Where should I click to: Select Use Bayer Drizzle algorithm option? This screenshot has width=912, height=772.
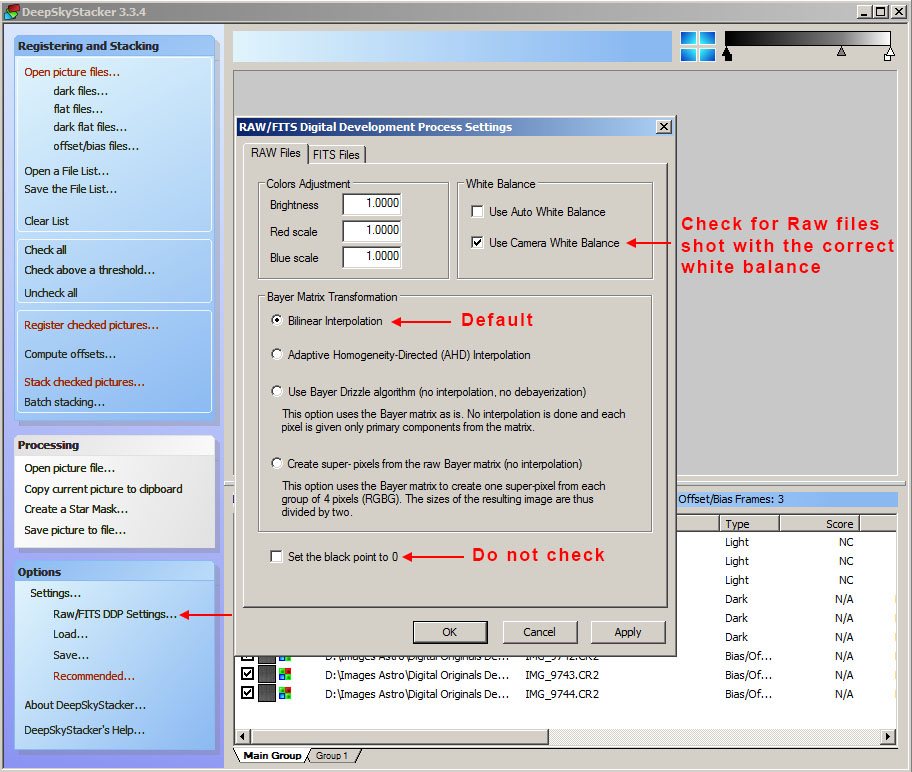click(x=277, y=391)
